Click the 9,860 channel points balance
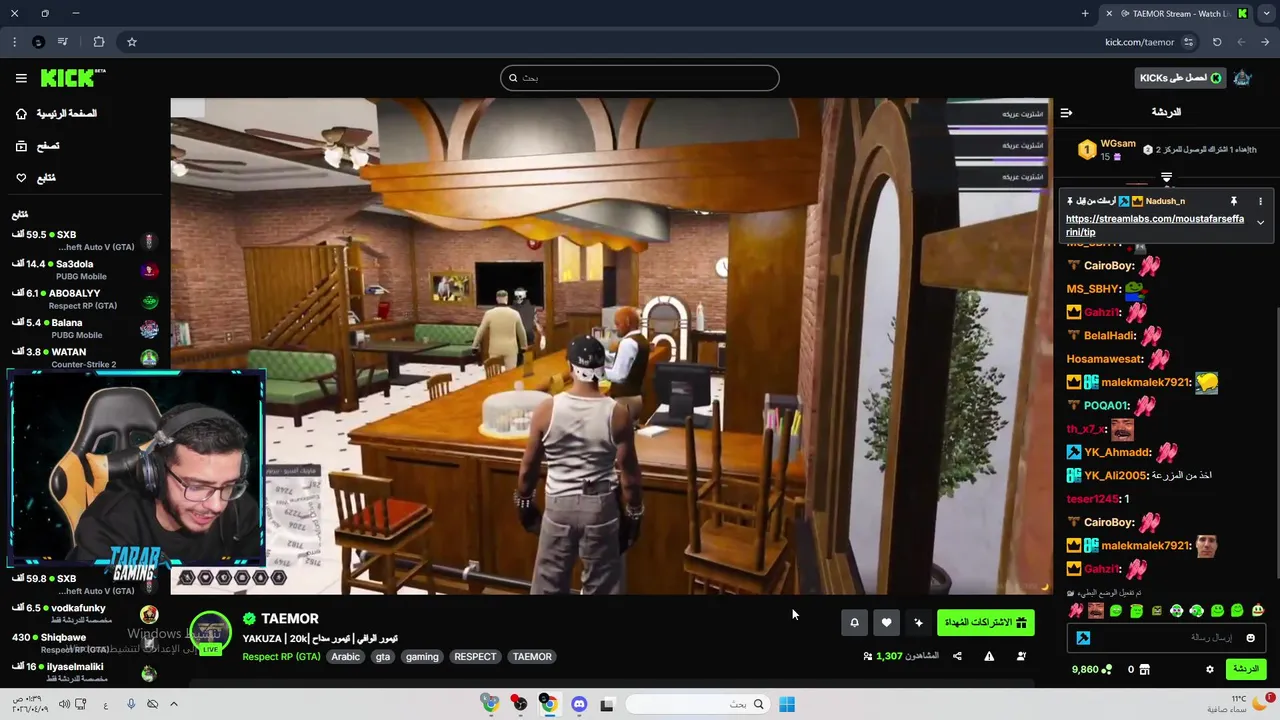This screenshot has height=720, width=1280. 1091,670
